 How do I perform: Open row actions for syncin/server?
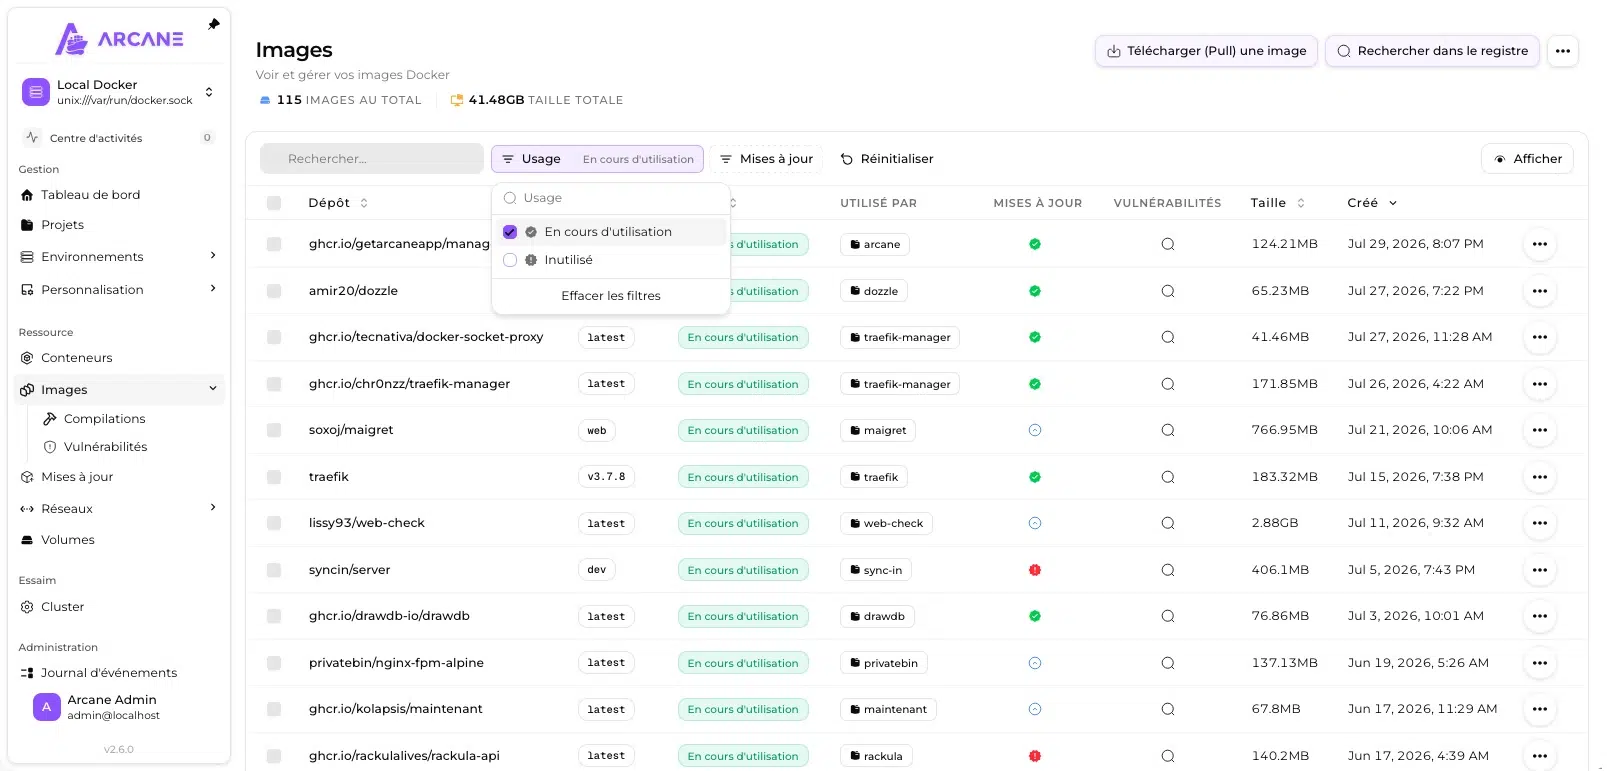coord(1539,570)
